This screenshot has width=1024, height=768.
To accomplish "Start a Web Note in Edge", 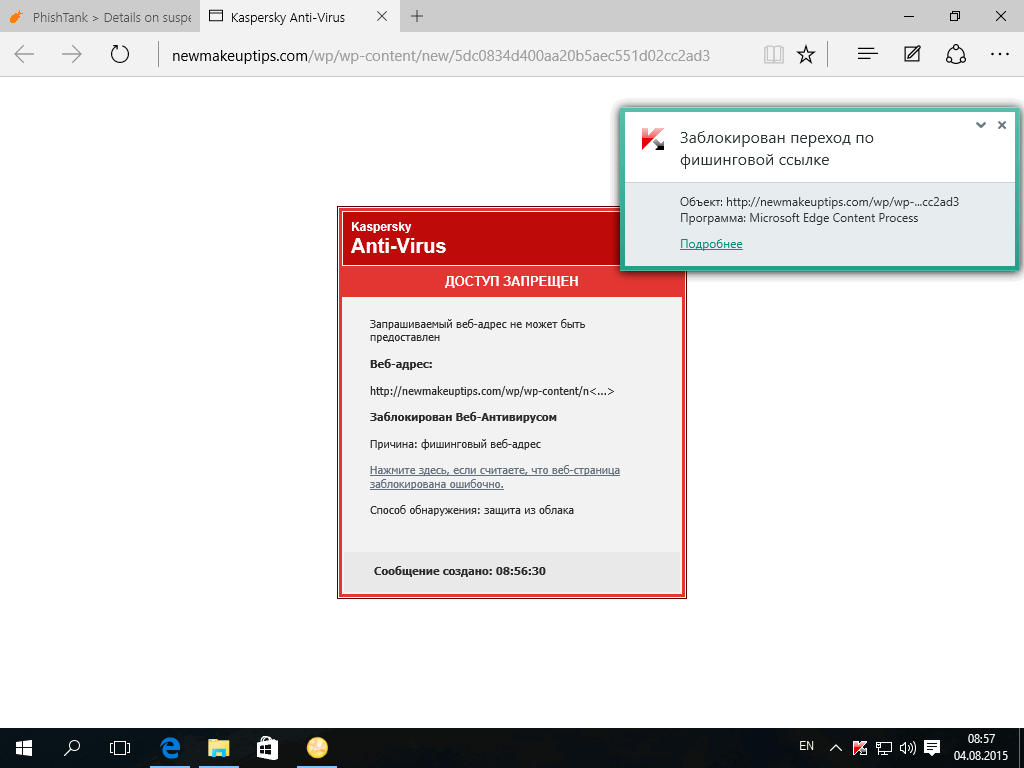I will (x=911, y=55).
